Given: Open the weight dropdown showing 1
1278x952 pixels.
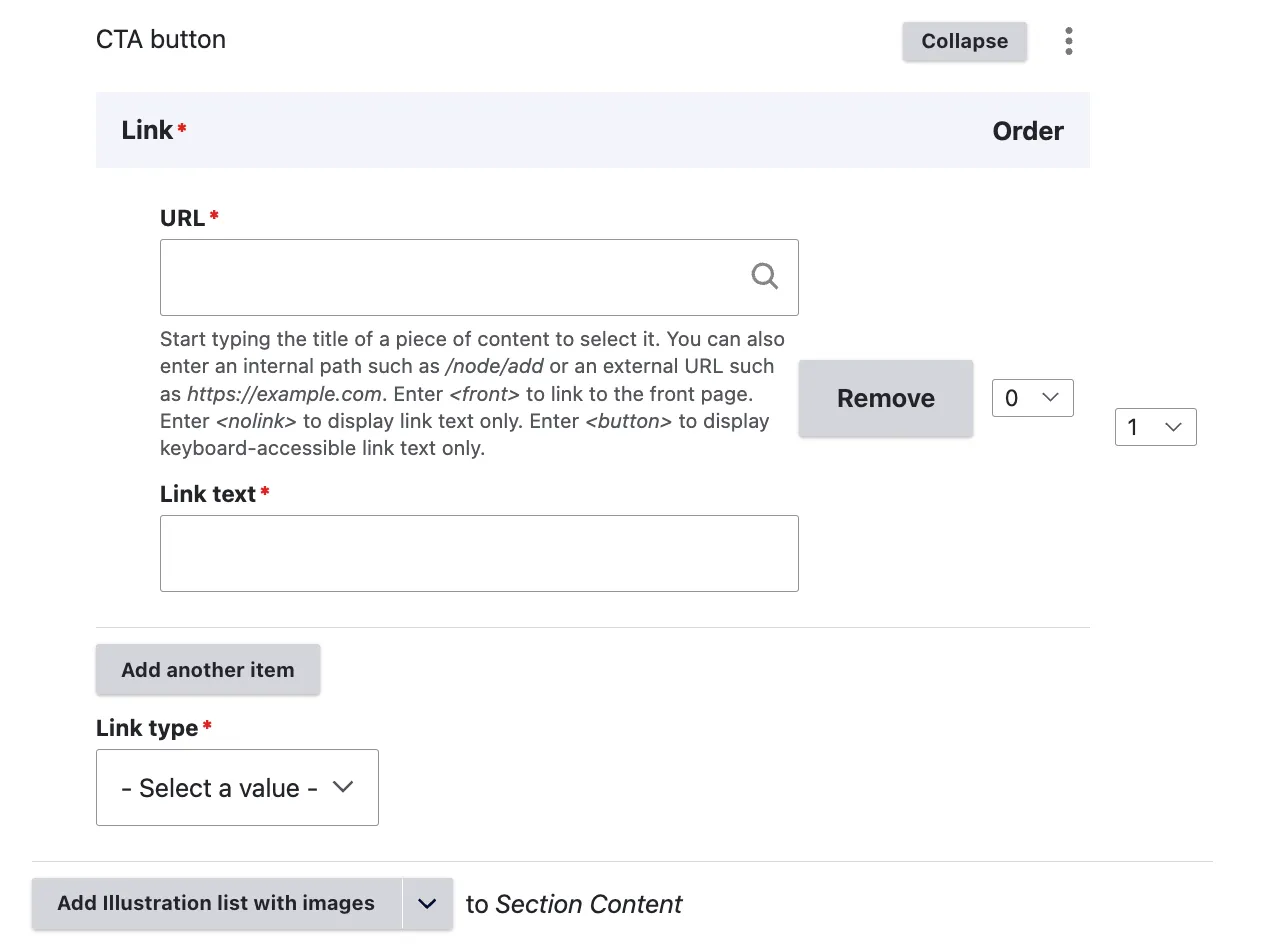Looking at the screenshot, I should click(x=1155, y=427).
